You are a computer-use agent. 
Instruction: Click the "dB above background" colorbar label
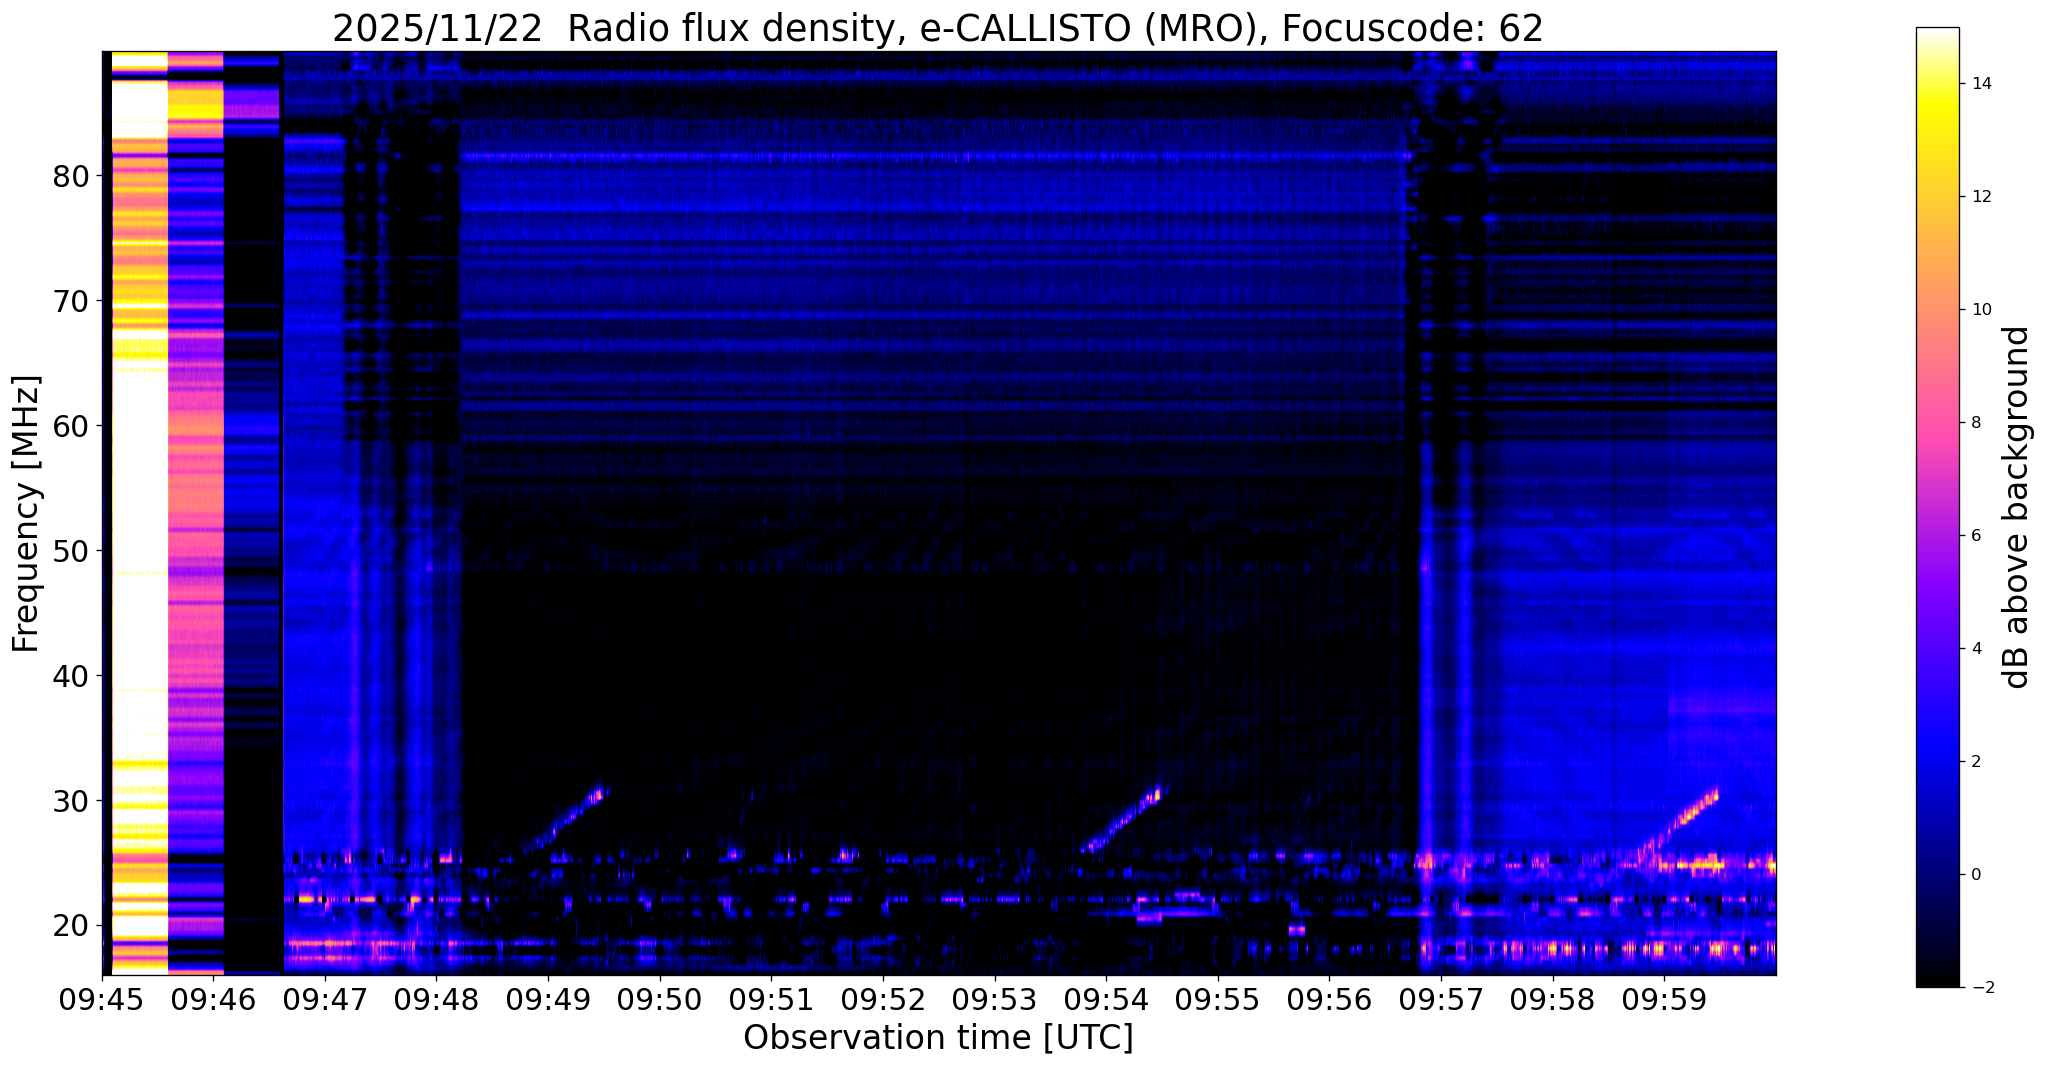[x=2017, y=507]
